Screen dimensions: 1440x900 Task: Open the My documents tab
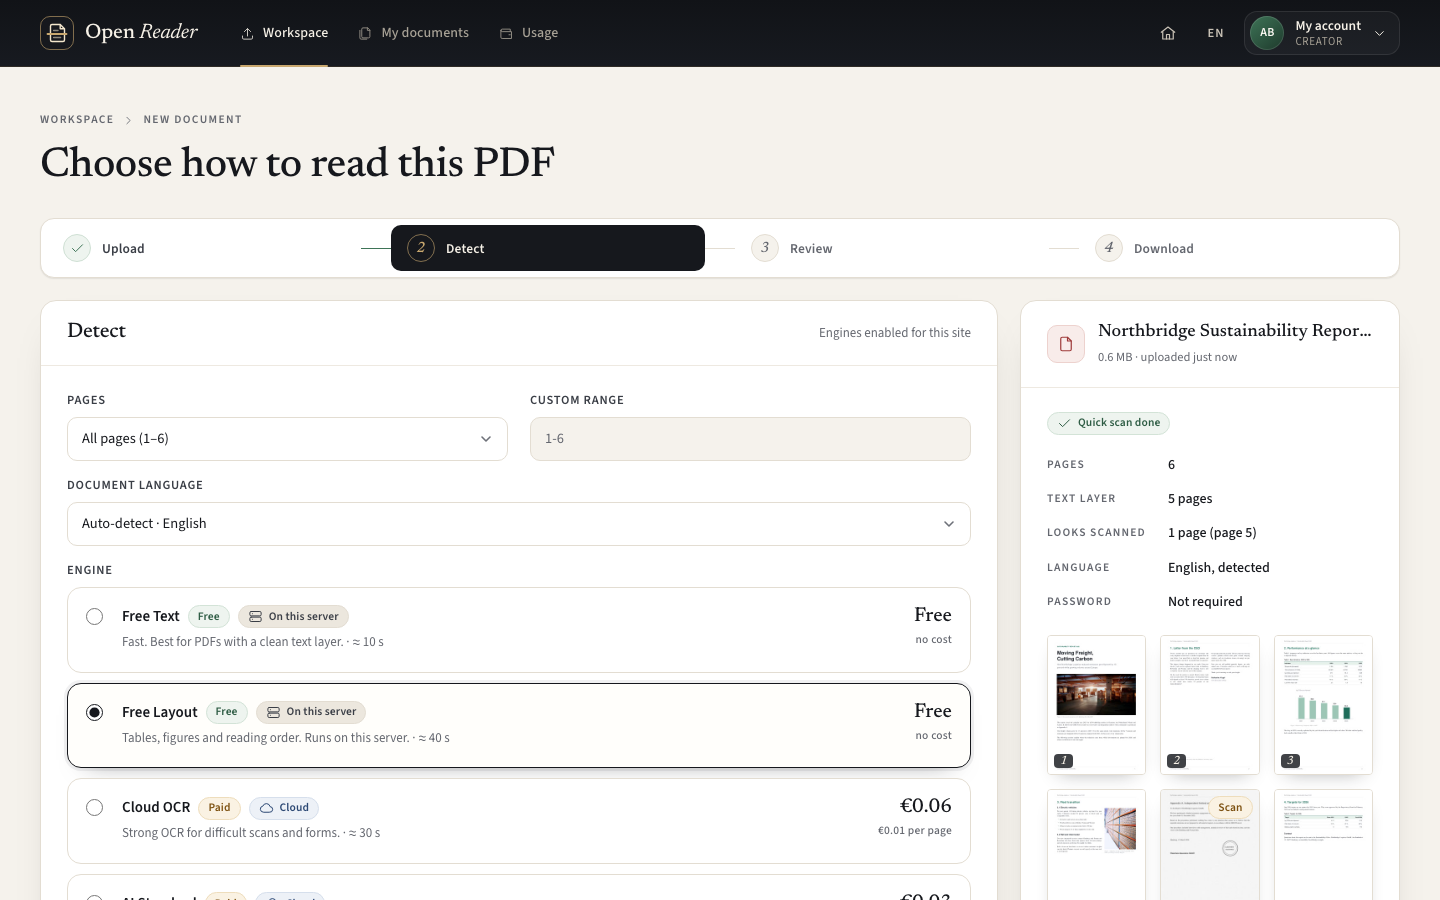click(414, 33)
